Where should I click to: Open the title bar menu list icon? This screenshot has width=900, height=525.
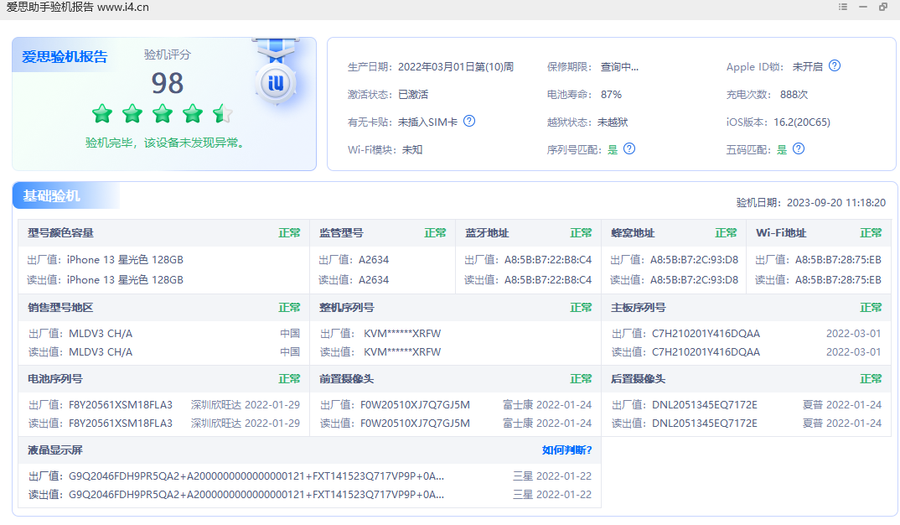[843, 7]
